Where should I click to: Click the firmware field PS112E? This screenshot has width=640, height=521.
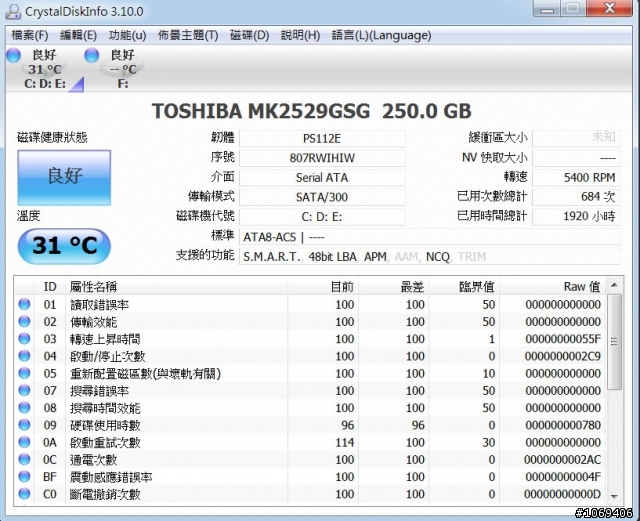coord(322,138)
